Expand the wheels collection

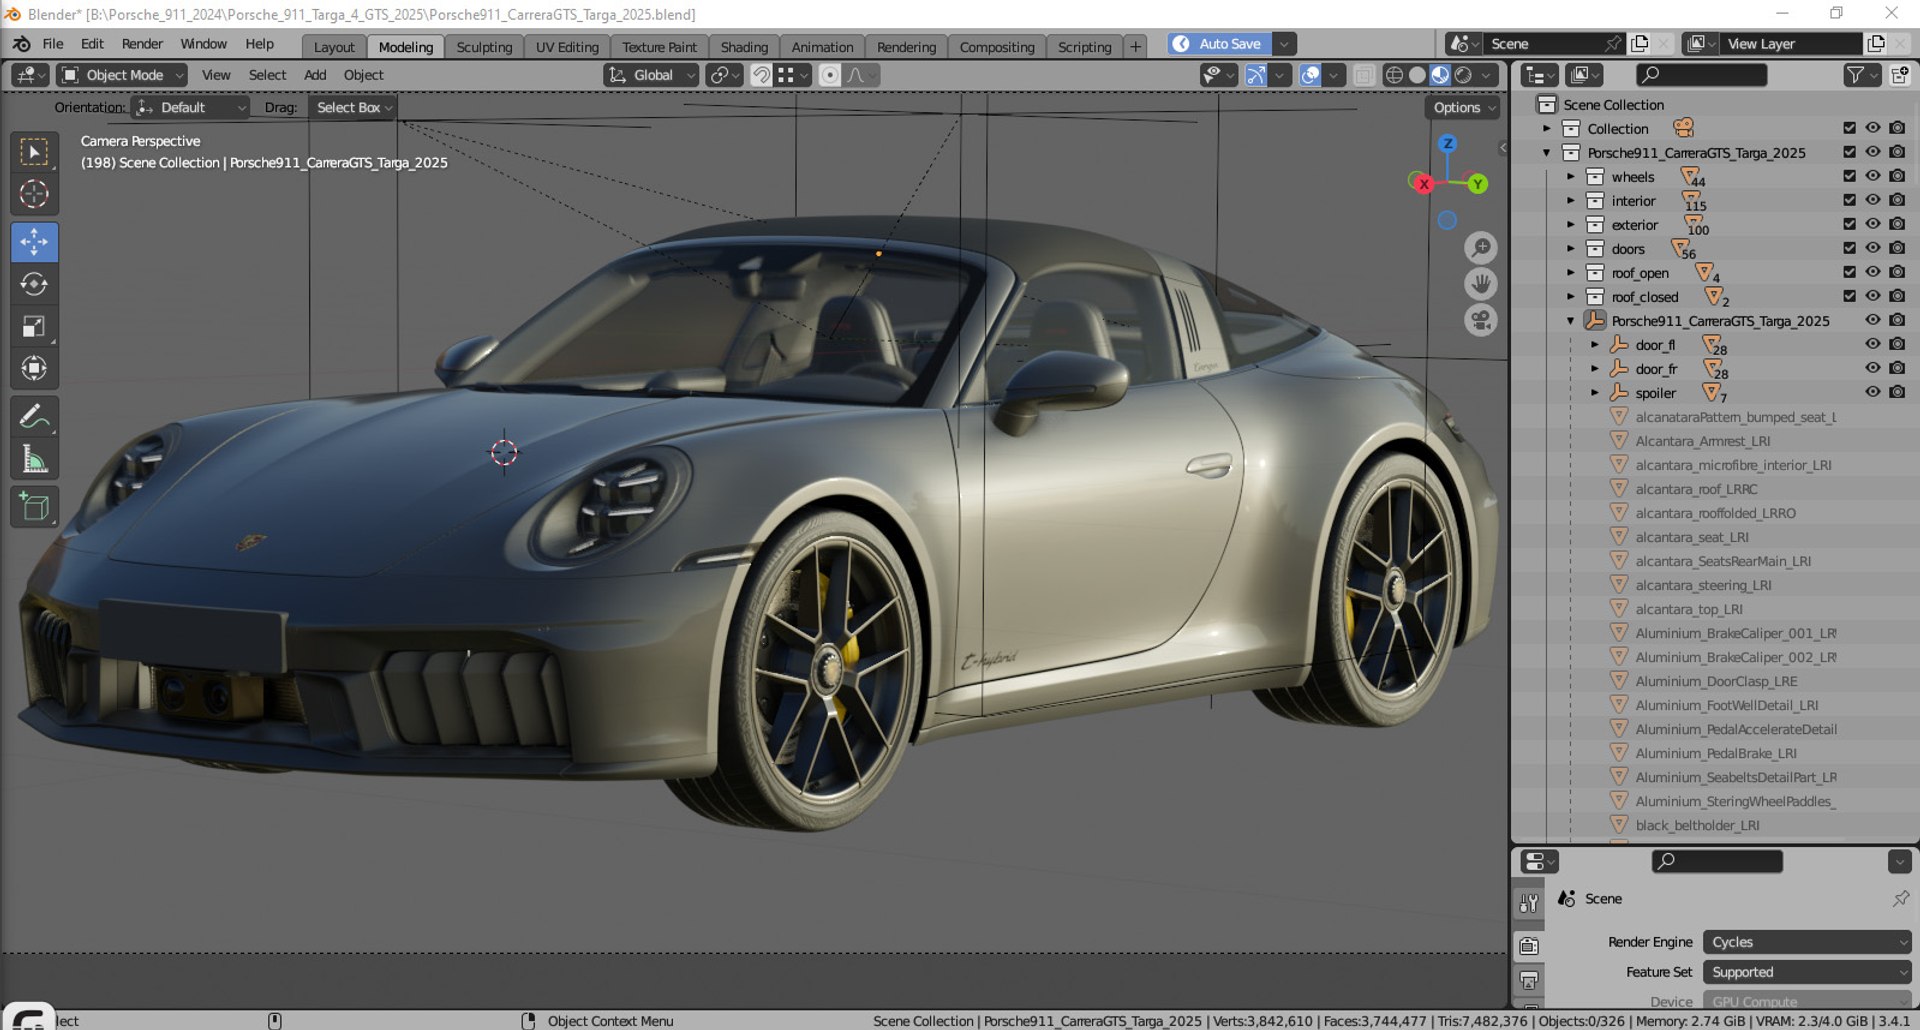(1571, 177)
